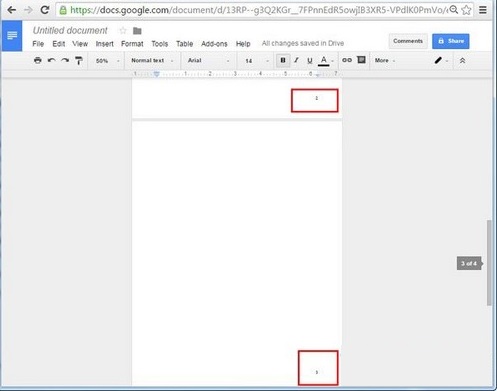The width and height of the screenshot is (497, 391).
Task: Insert a comment using the toolbar icon
Action: pyautogui.click(x=361, y=60)
